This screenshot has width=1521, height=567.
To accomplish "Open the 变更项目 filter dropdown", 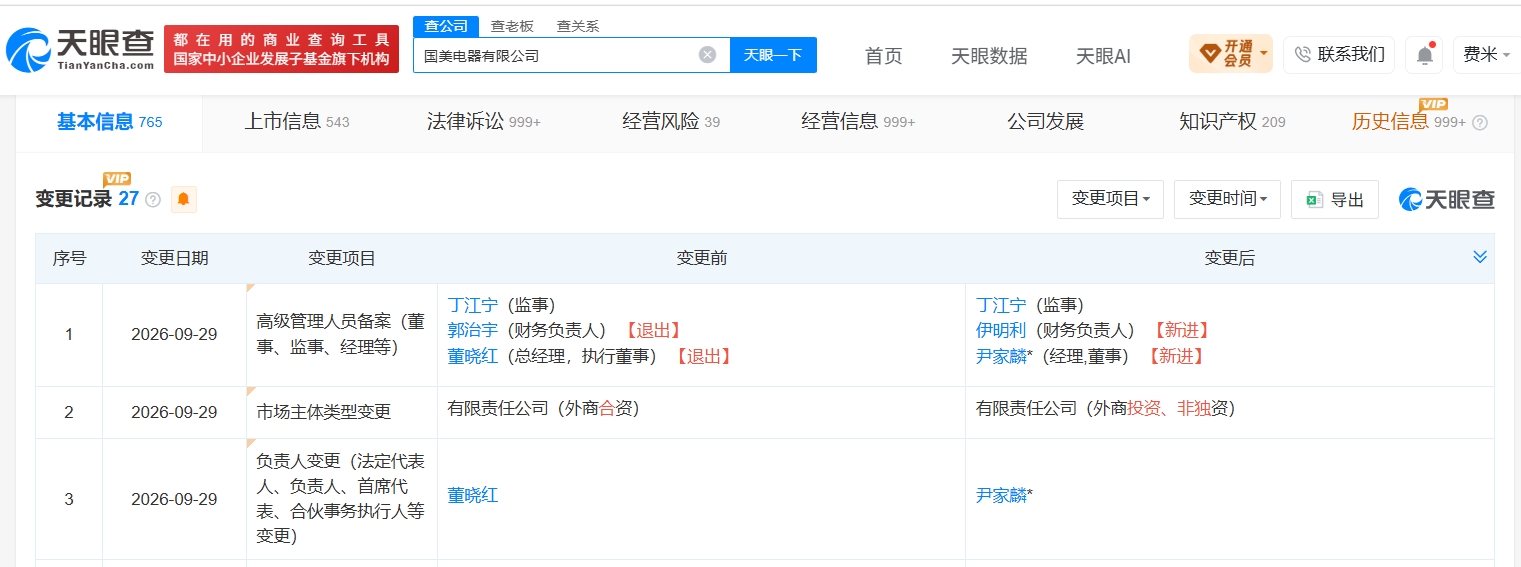I will point(1110,199).
